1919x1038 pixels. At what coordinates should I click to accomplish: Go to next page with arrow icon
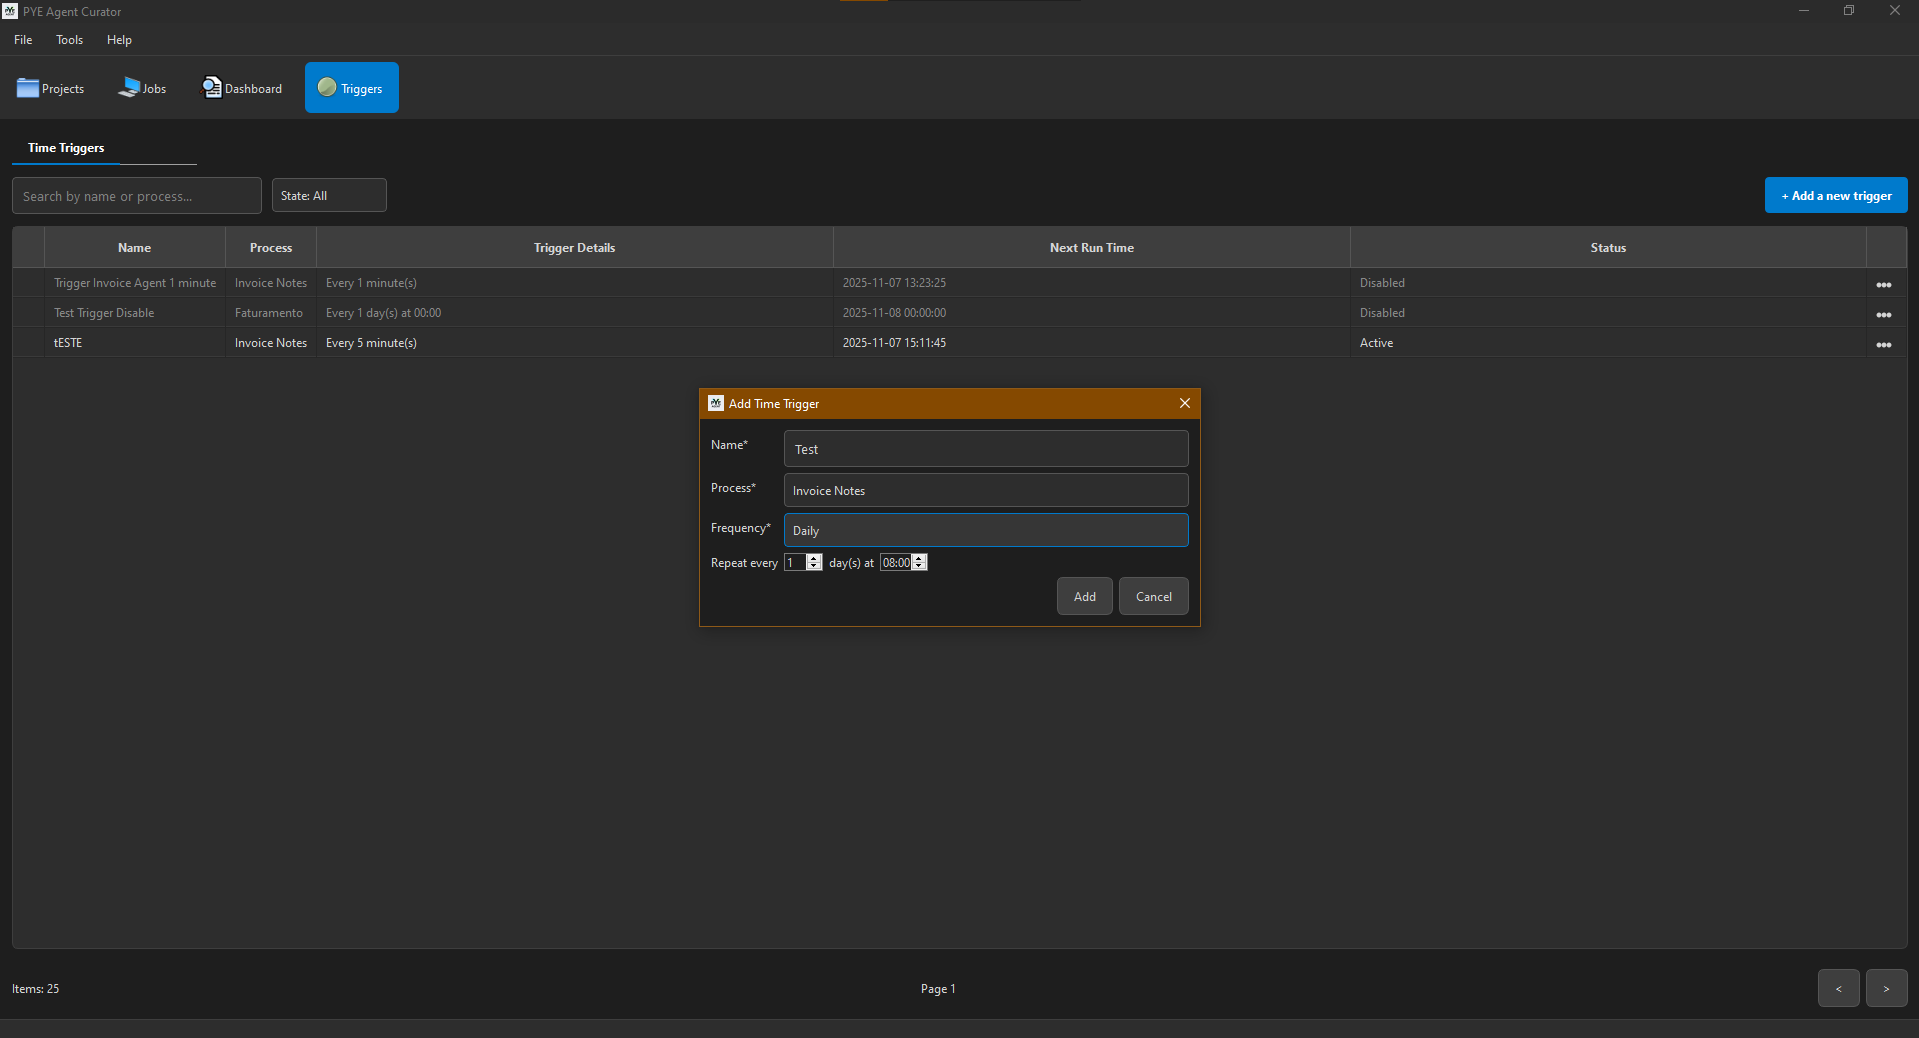point(1886,988)
